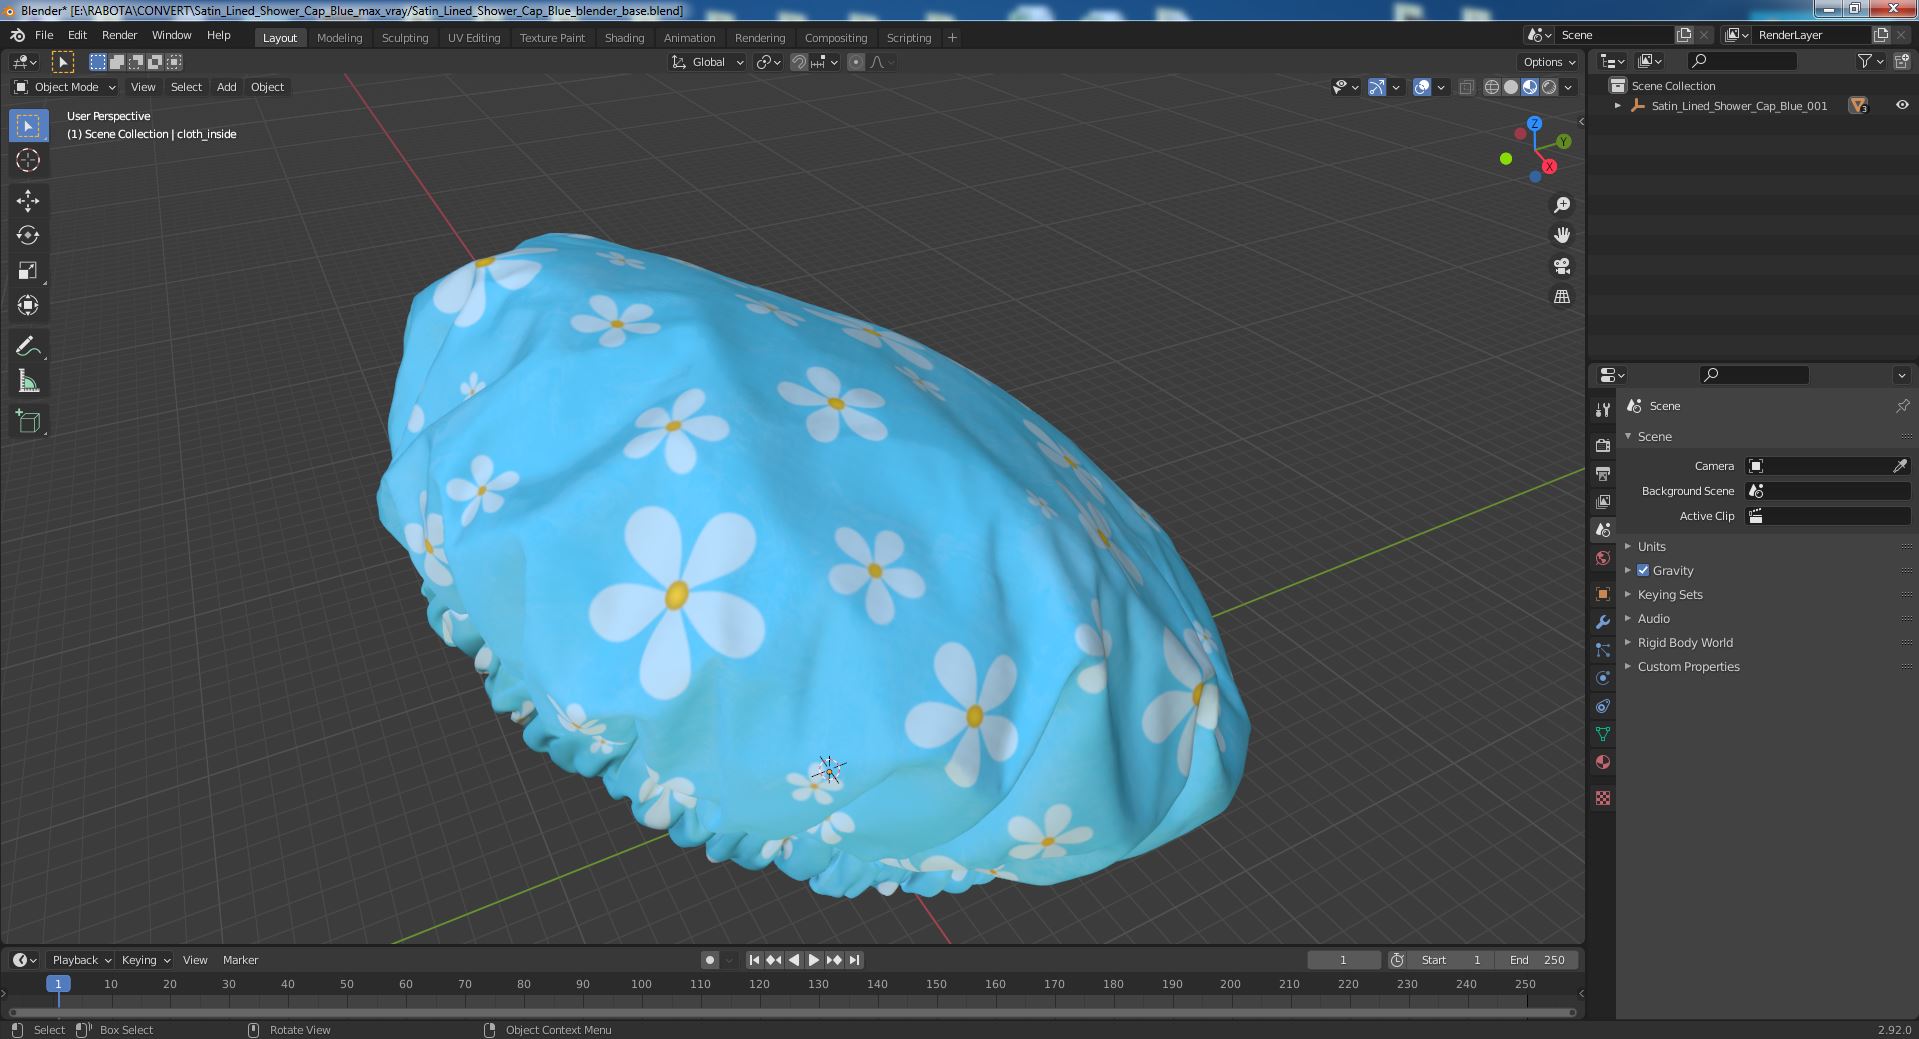Switch to the Modeling workspace tab

coord(339,37)
